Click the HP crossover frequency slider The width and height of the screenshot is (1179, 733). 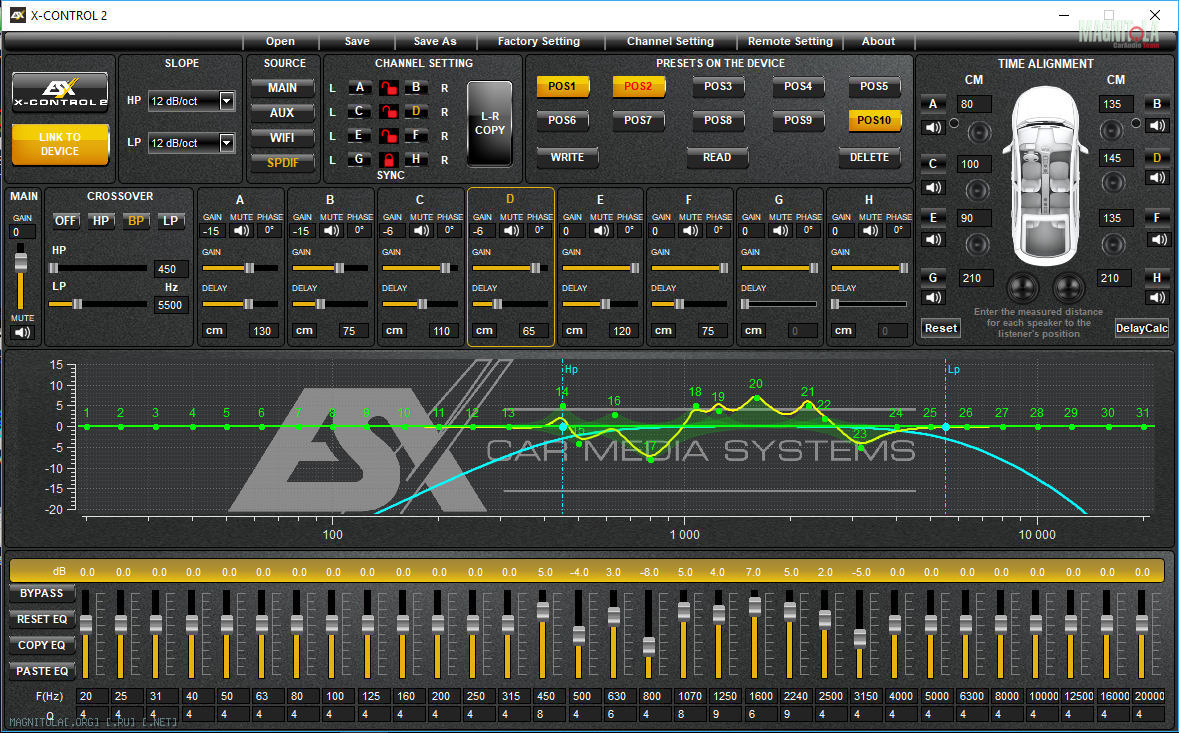coord(98,268)
